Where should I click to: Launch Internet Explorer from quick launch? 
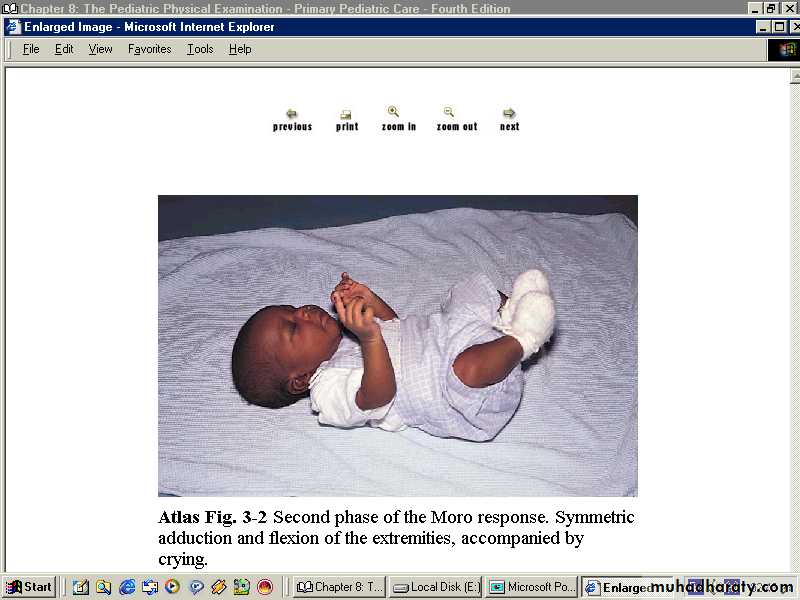(x=127, y=587)
